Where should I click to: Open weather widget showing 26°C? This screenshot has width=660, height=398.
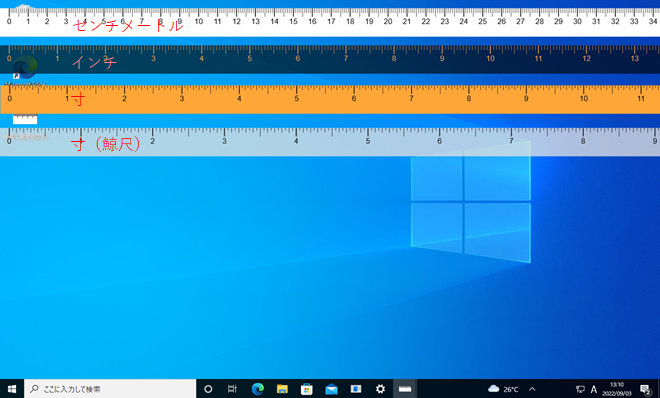[503, 389]
